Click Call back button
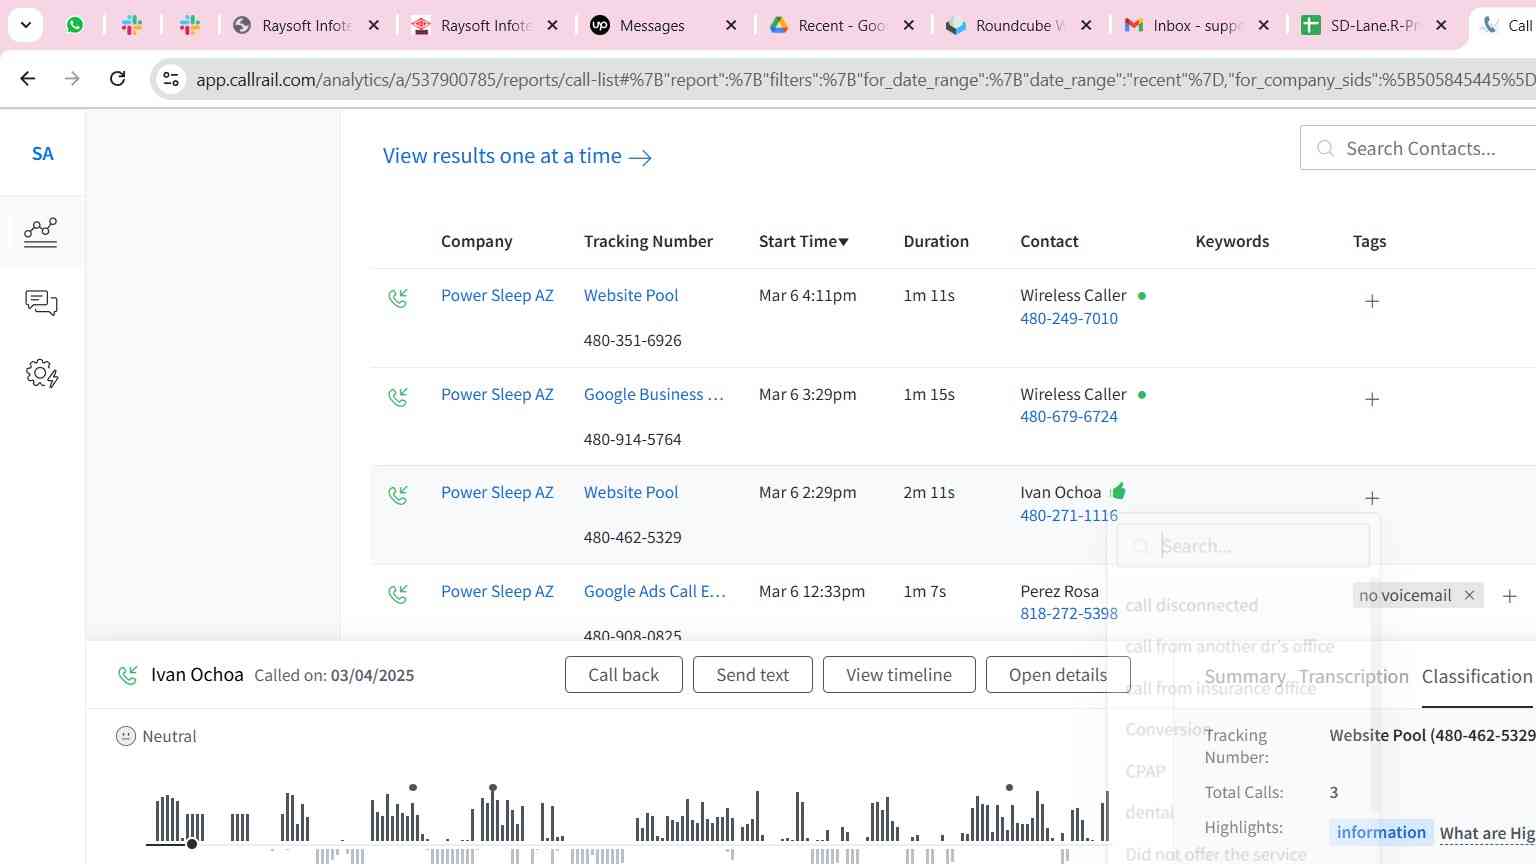 pos(623,675)
